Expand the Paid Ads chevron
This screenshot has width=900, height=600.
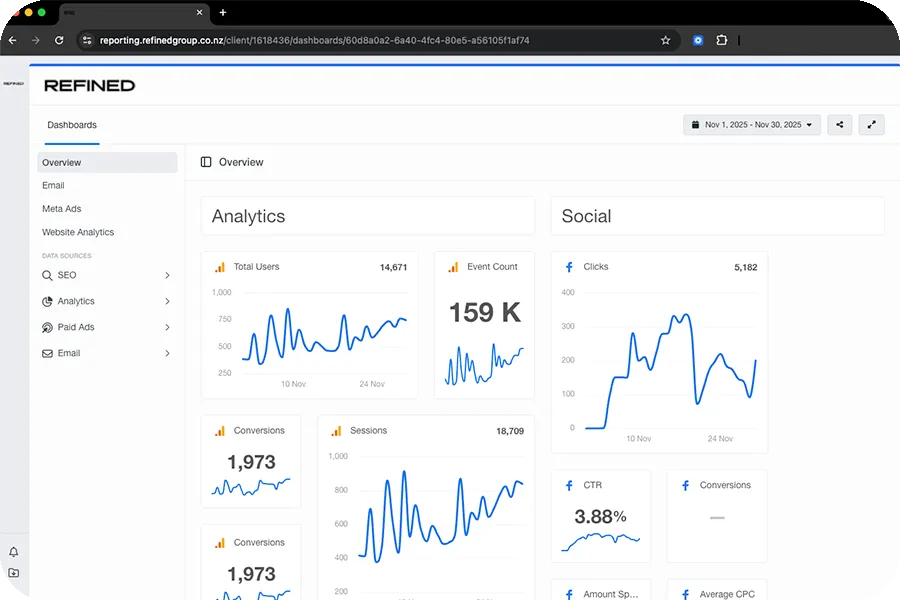pos(167,327)
